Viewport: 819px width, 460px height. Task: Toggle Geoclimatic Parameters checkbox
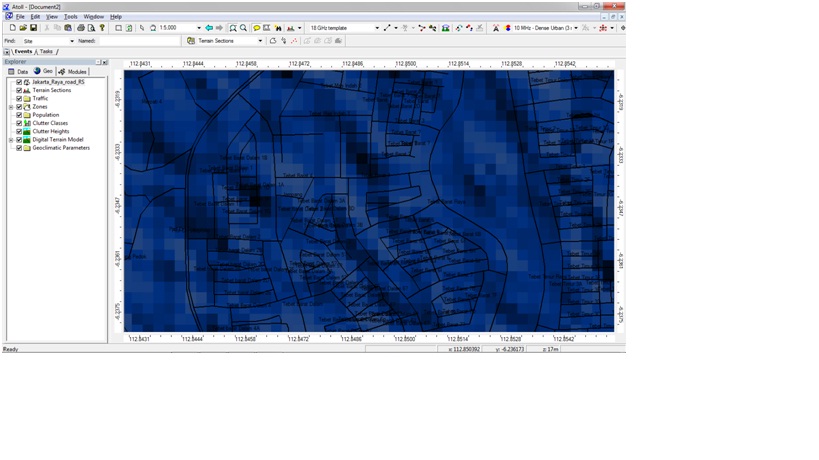click(19, 148)
